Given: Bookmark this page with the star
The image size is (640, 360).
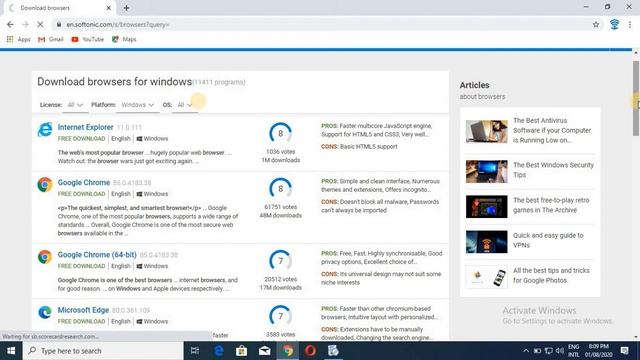Looking at the screenshot, I should click(596, 24).
